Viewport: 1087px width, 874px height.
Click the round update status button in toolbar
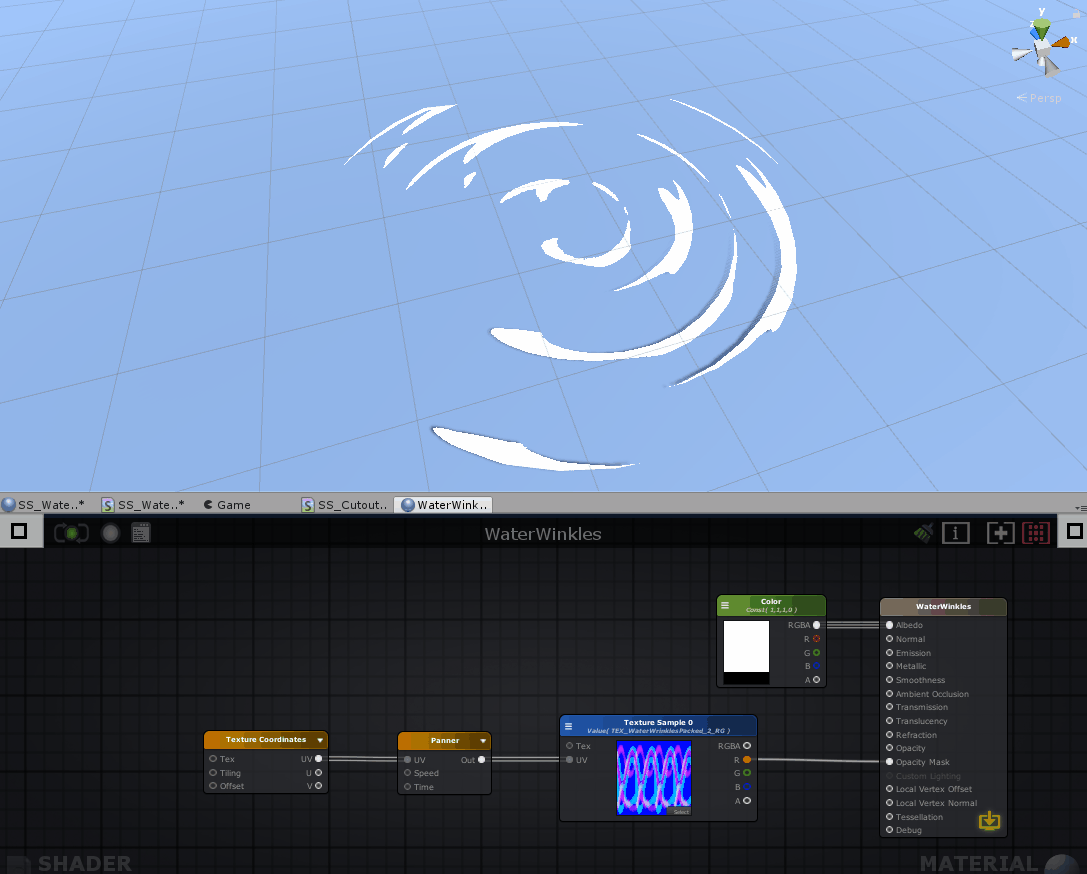pos(110,533)
